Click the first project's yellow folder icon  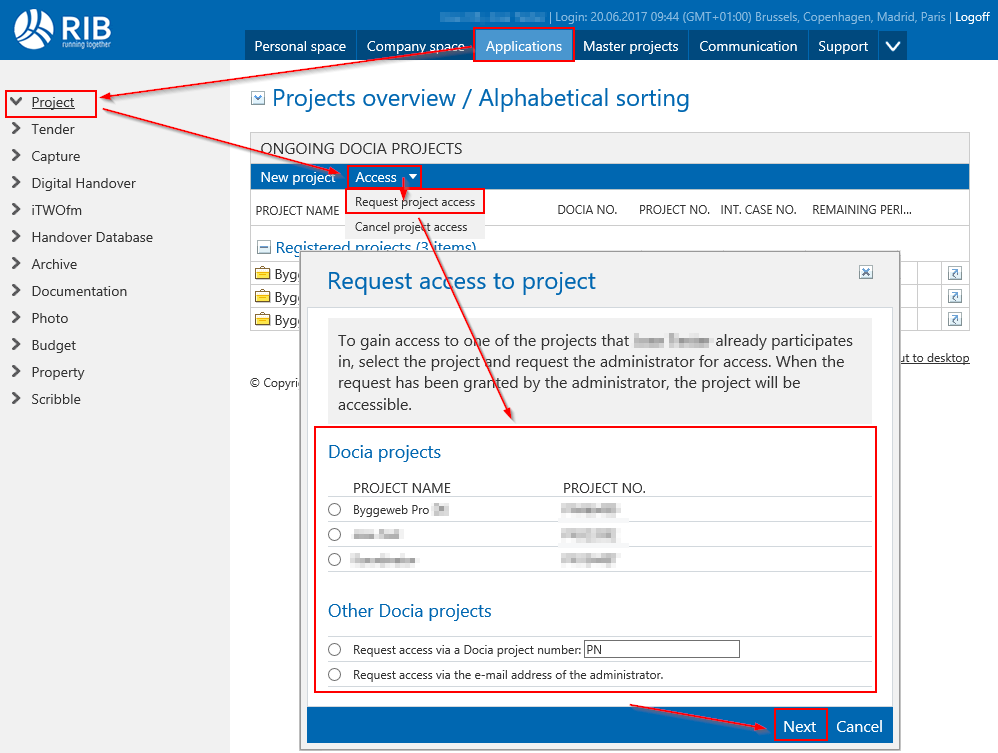click(x=263, y=273)
